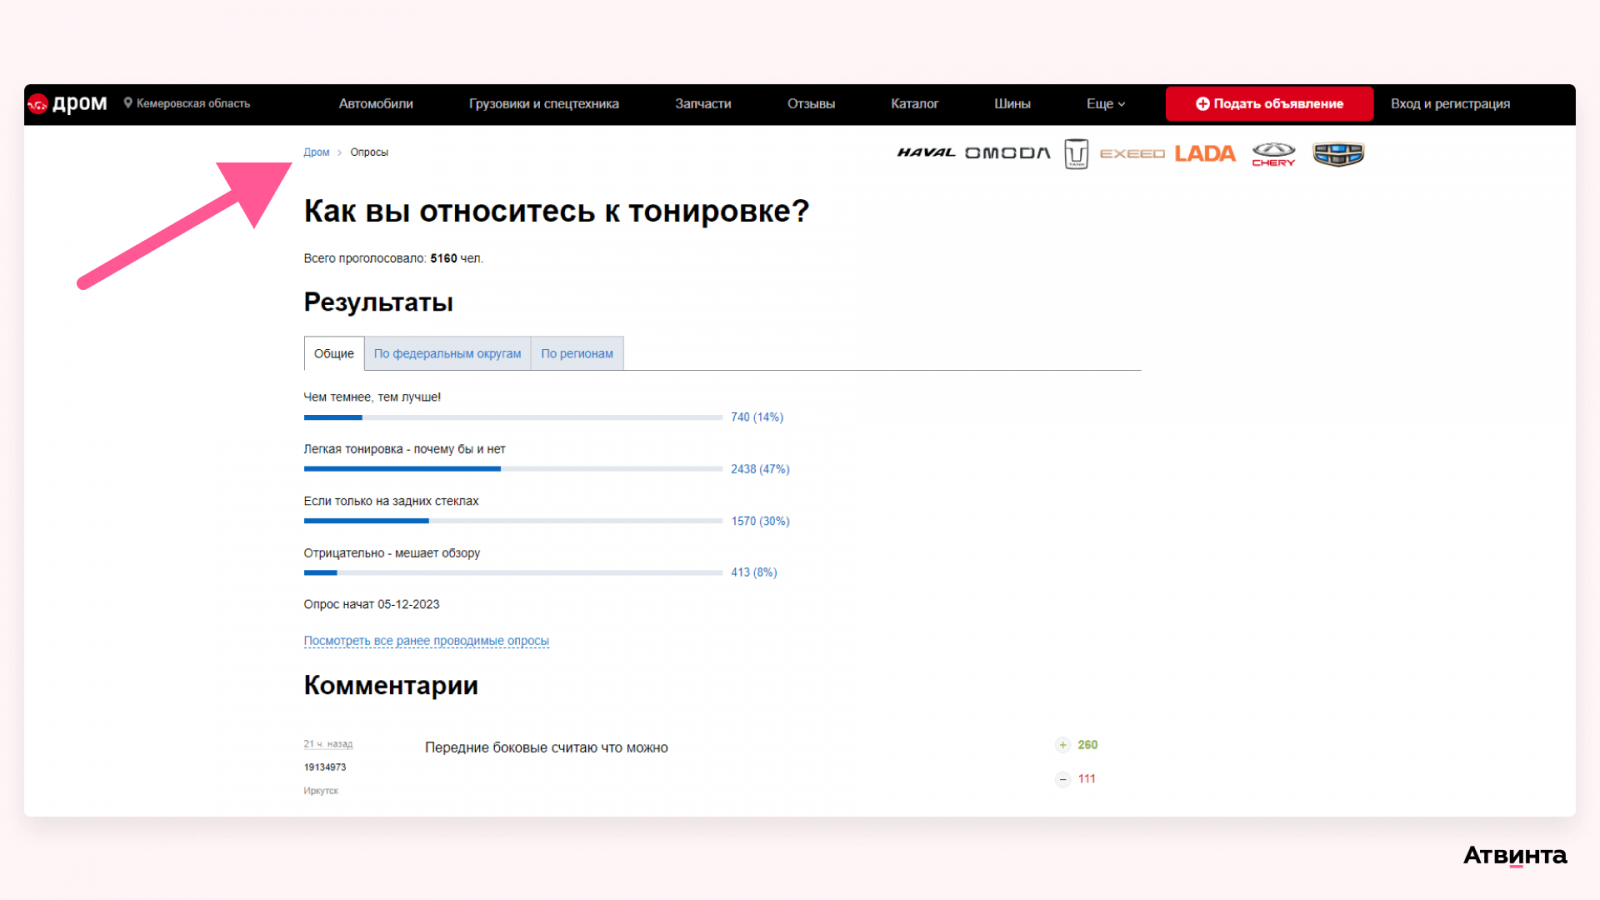Open Вход и регистрация link
Viewport: 1600px width, 900px height.
point(1450,104)
